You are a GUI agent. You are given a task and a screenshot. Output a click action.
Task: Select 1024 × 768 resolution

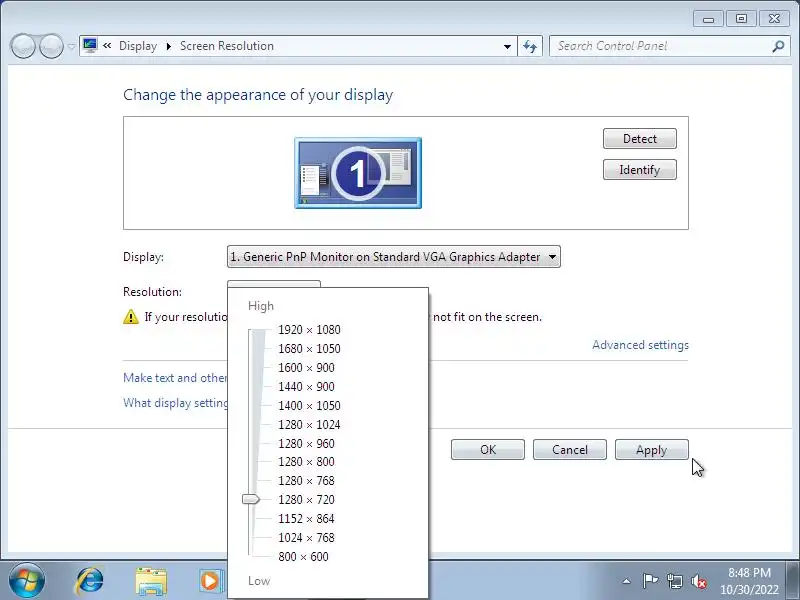[306, 537]
